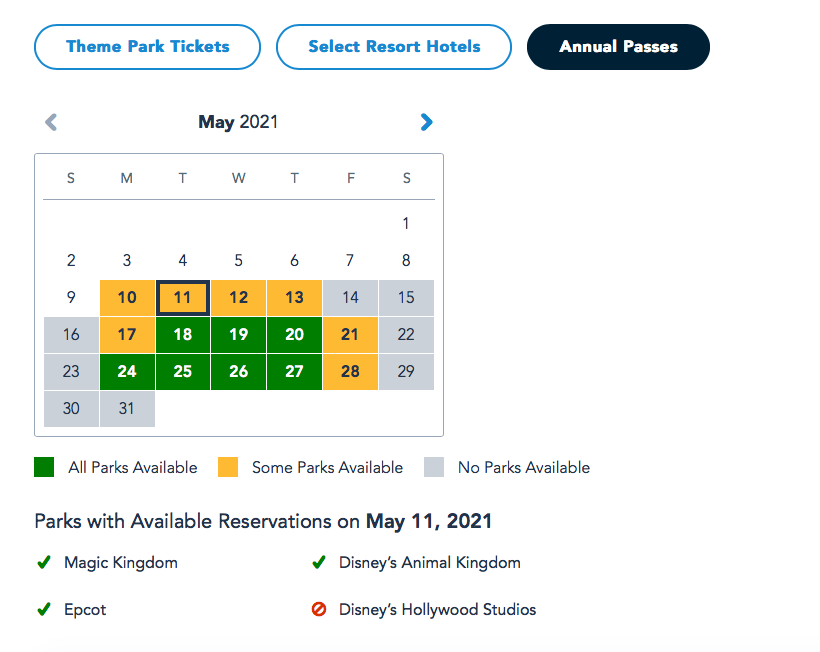This screenshot has height=652, width=820.
Task: Pick May 18 on the calendar
Action: pos(183,335)
